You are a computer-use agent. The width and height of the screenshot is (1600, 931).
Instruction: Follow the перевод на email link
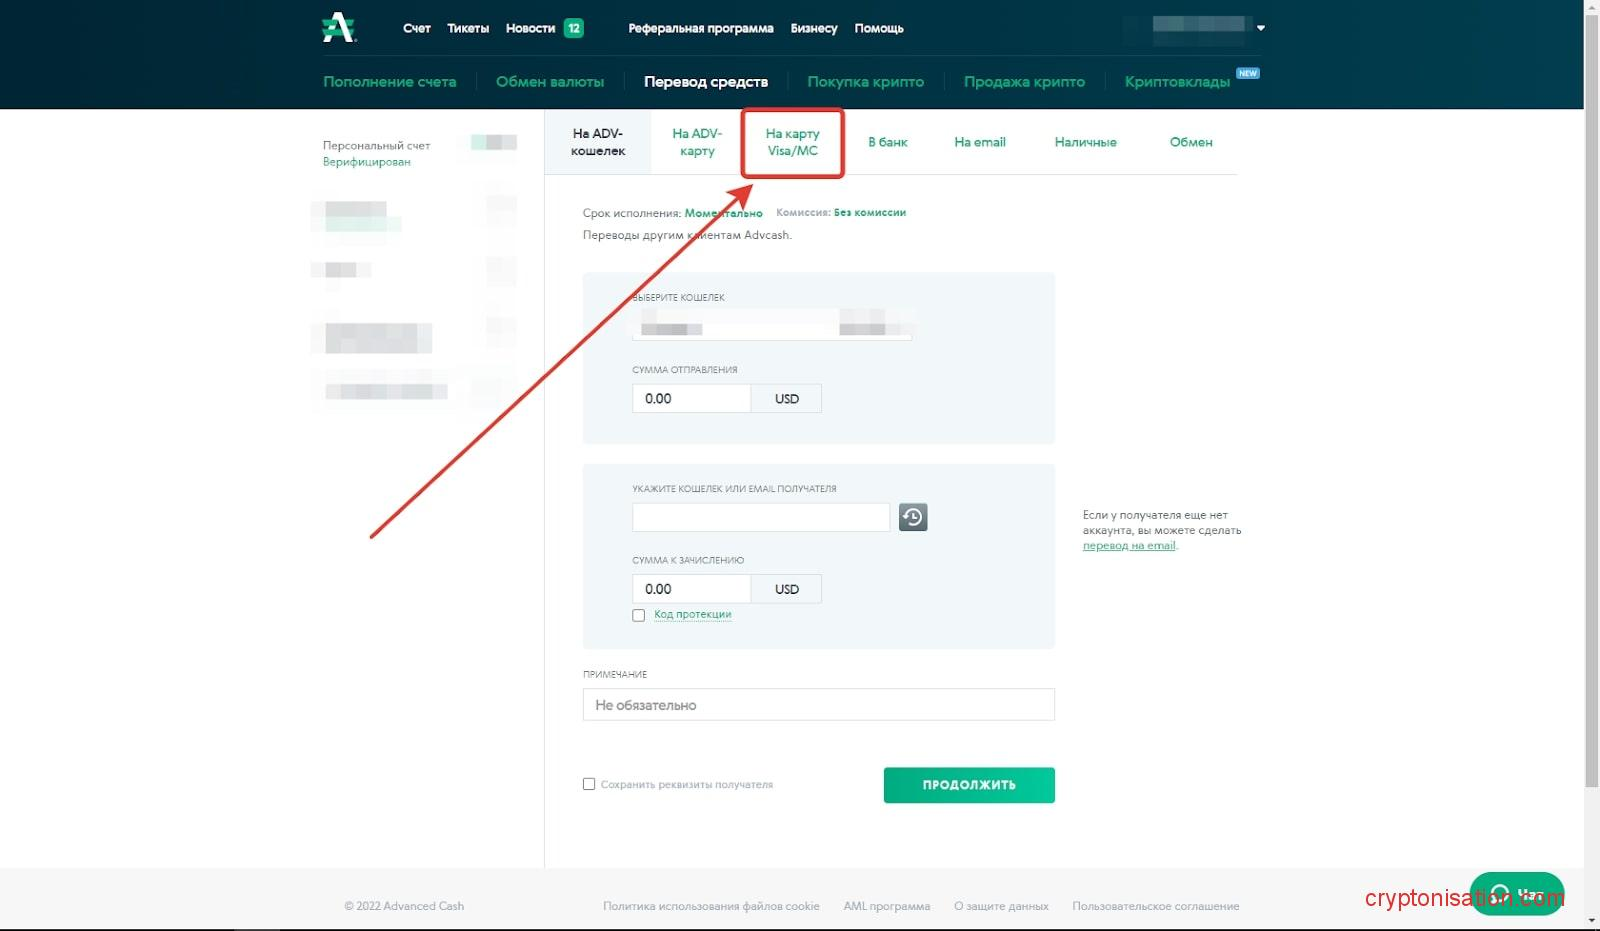coord(1128,546)
